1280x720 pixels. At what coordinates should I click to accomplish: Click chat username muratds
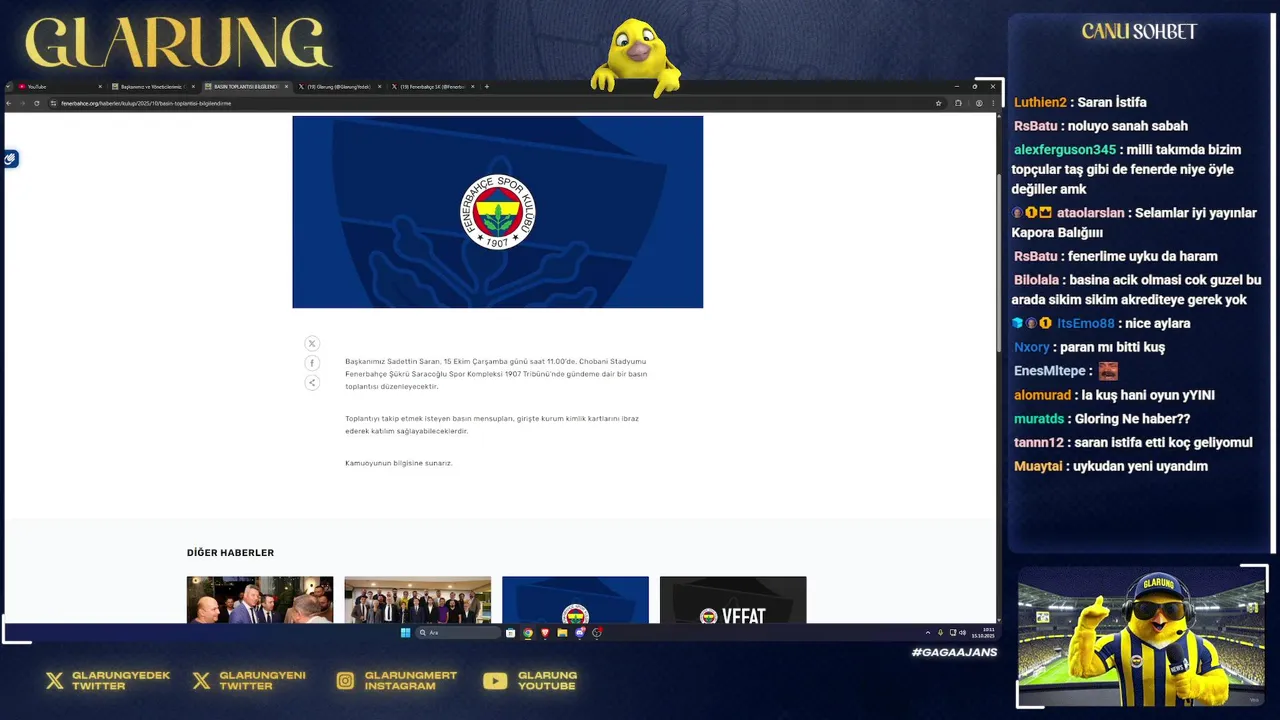click(x=1039, y=419)
